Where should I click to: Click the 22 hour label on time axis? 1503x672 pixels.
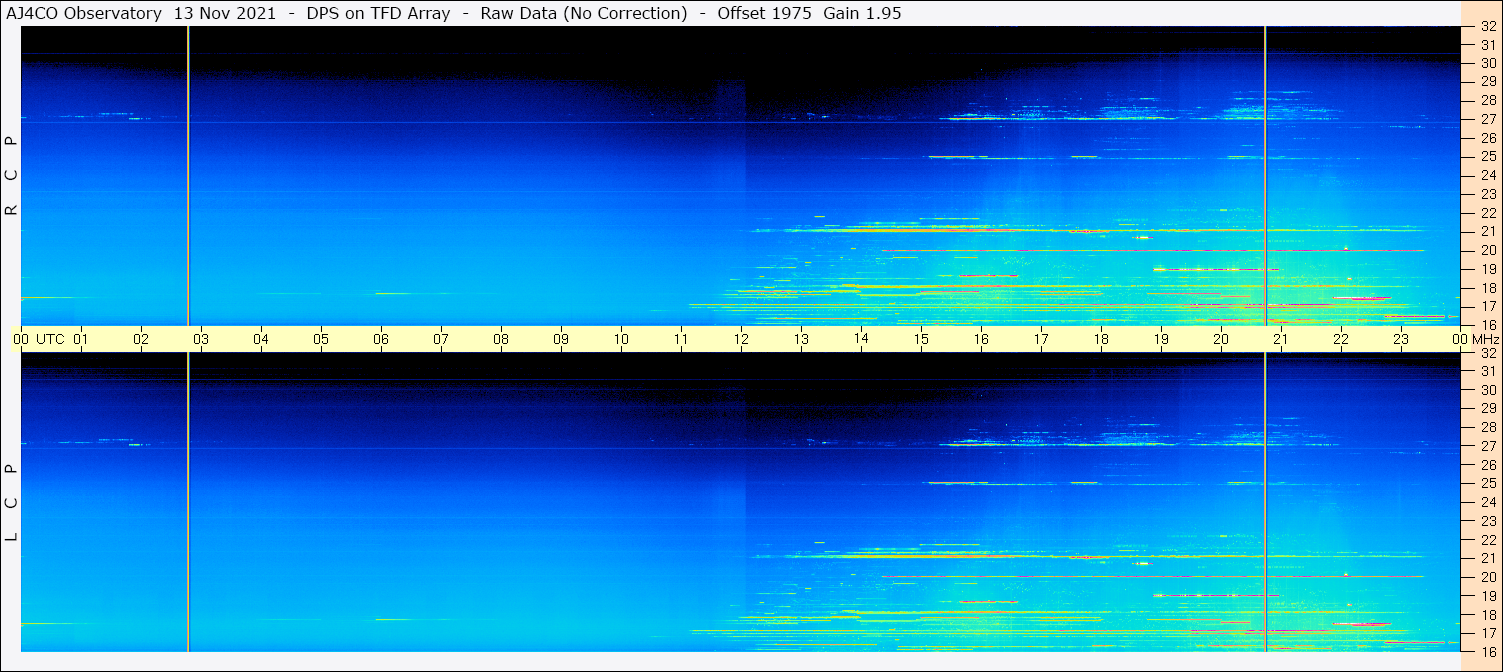1341,339
